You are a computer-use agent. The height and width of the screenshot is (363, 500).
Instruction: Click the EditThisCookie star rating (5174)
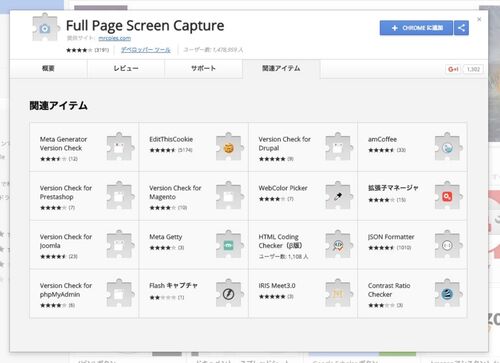tap(162, 150)
